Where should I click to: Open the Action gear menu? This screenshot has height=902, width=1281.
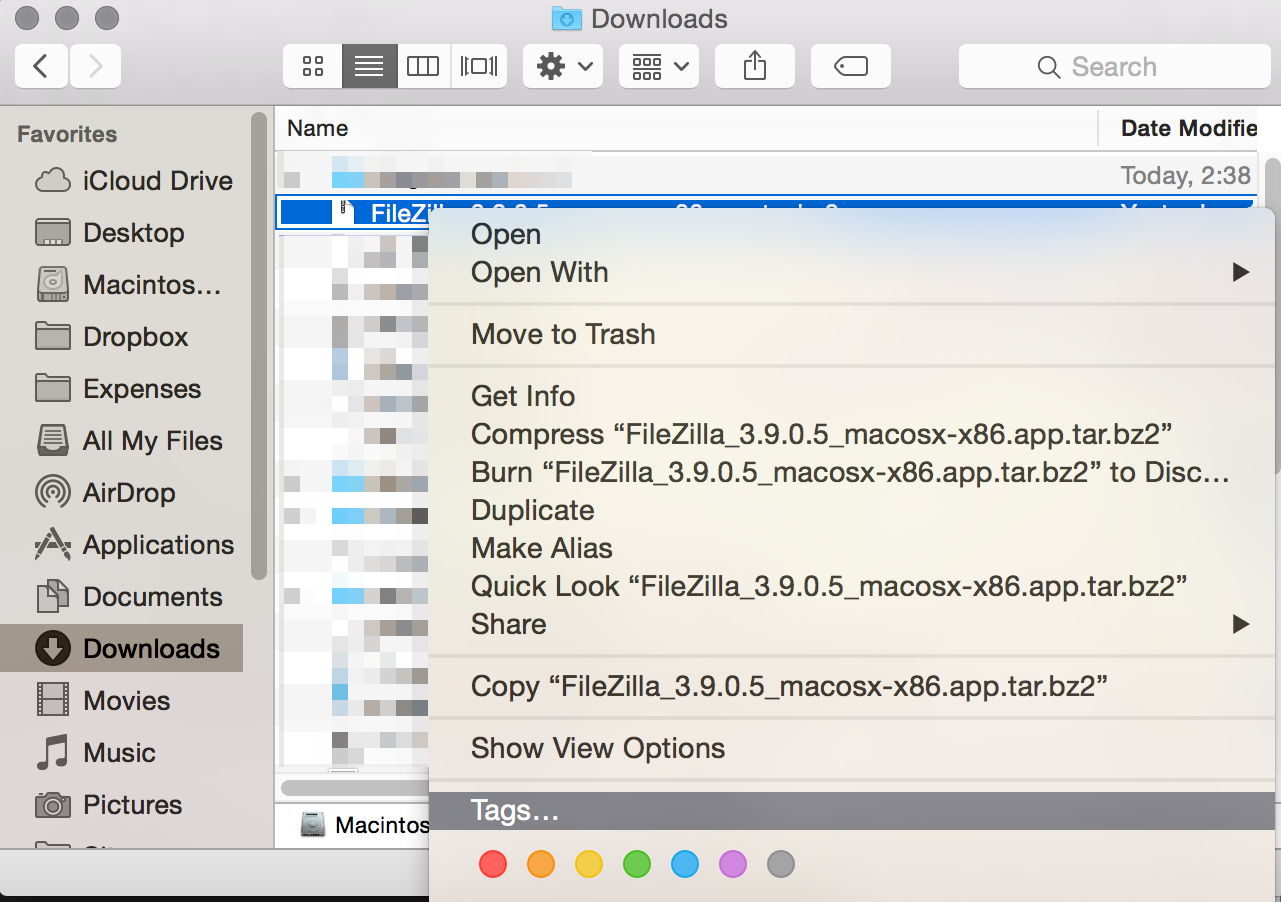coord(562,67)
